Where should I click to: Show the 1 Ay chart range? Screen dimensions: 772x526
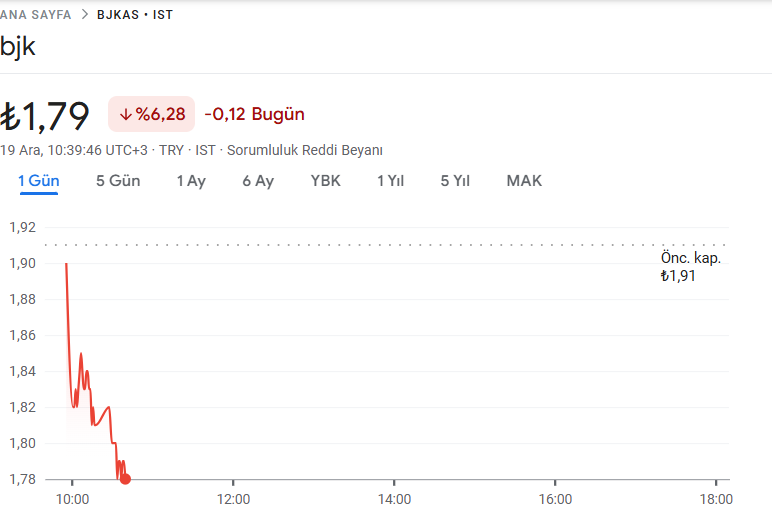tap(191, 181)
